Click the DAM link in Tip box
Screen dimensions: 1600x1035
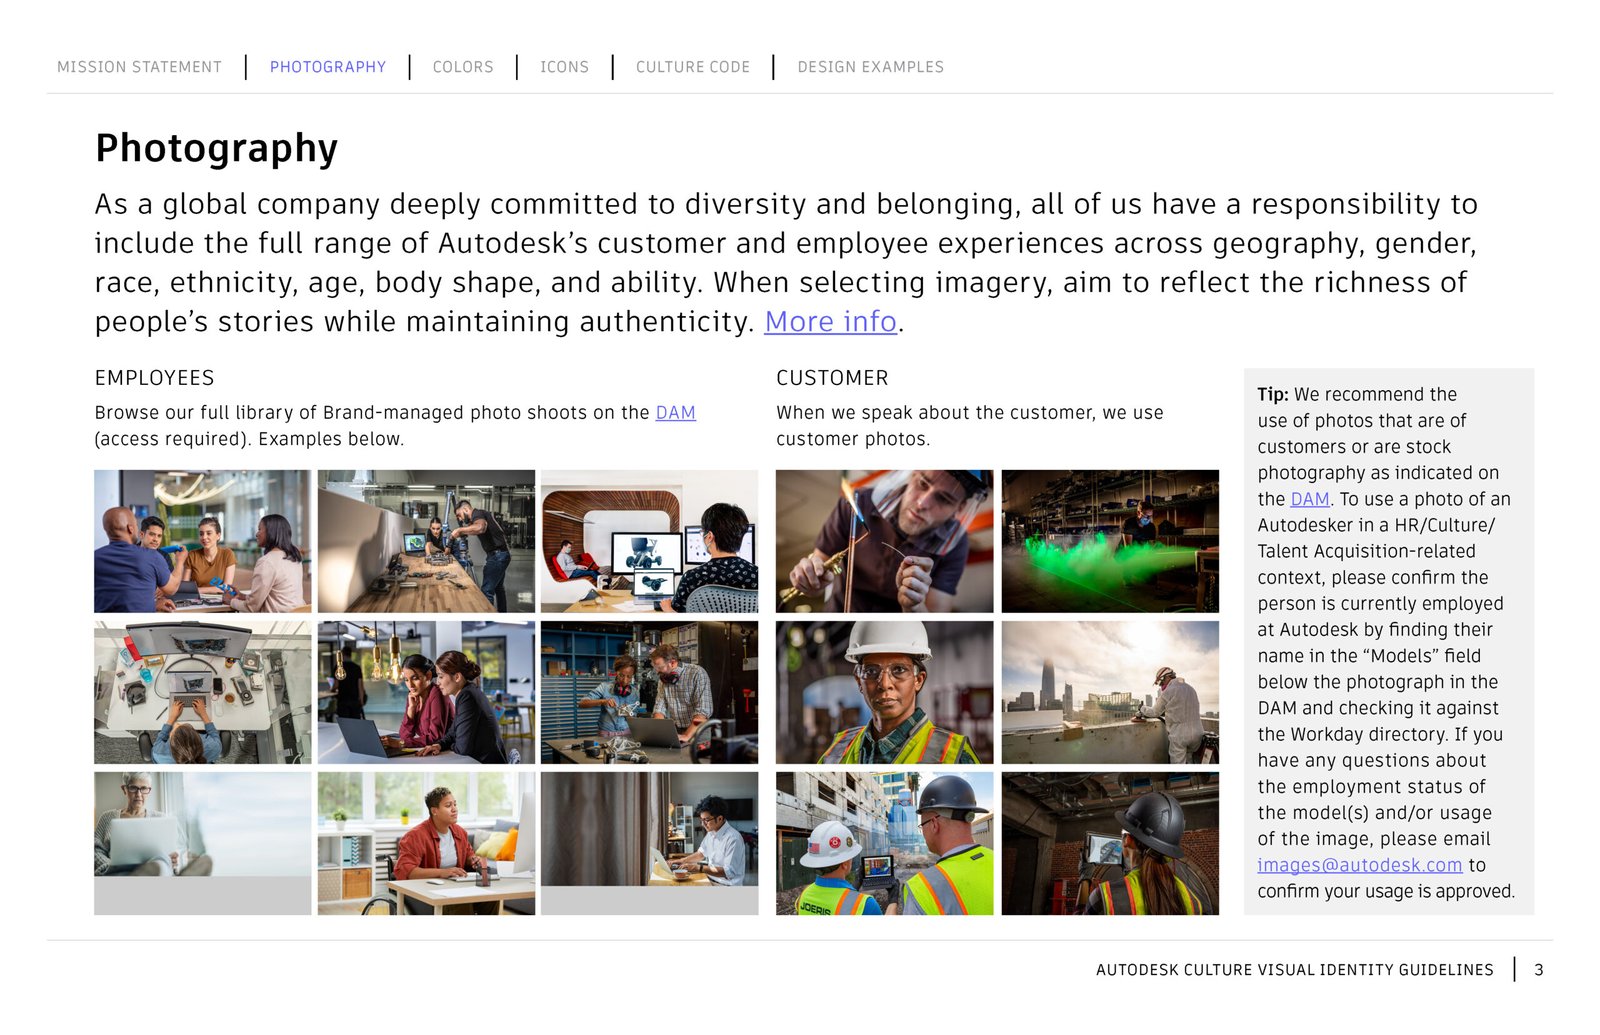[1309, 499]
